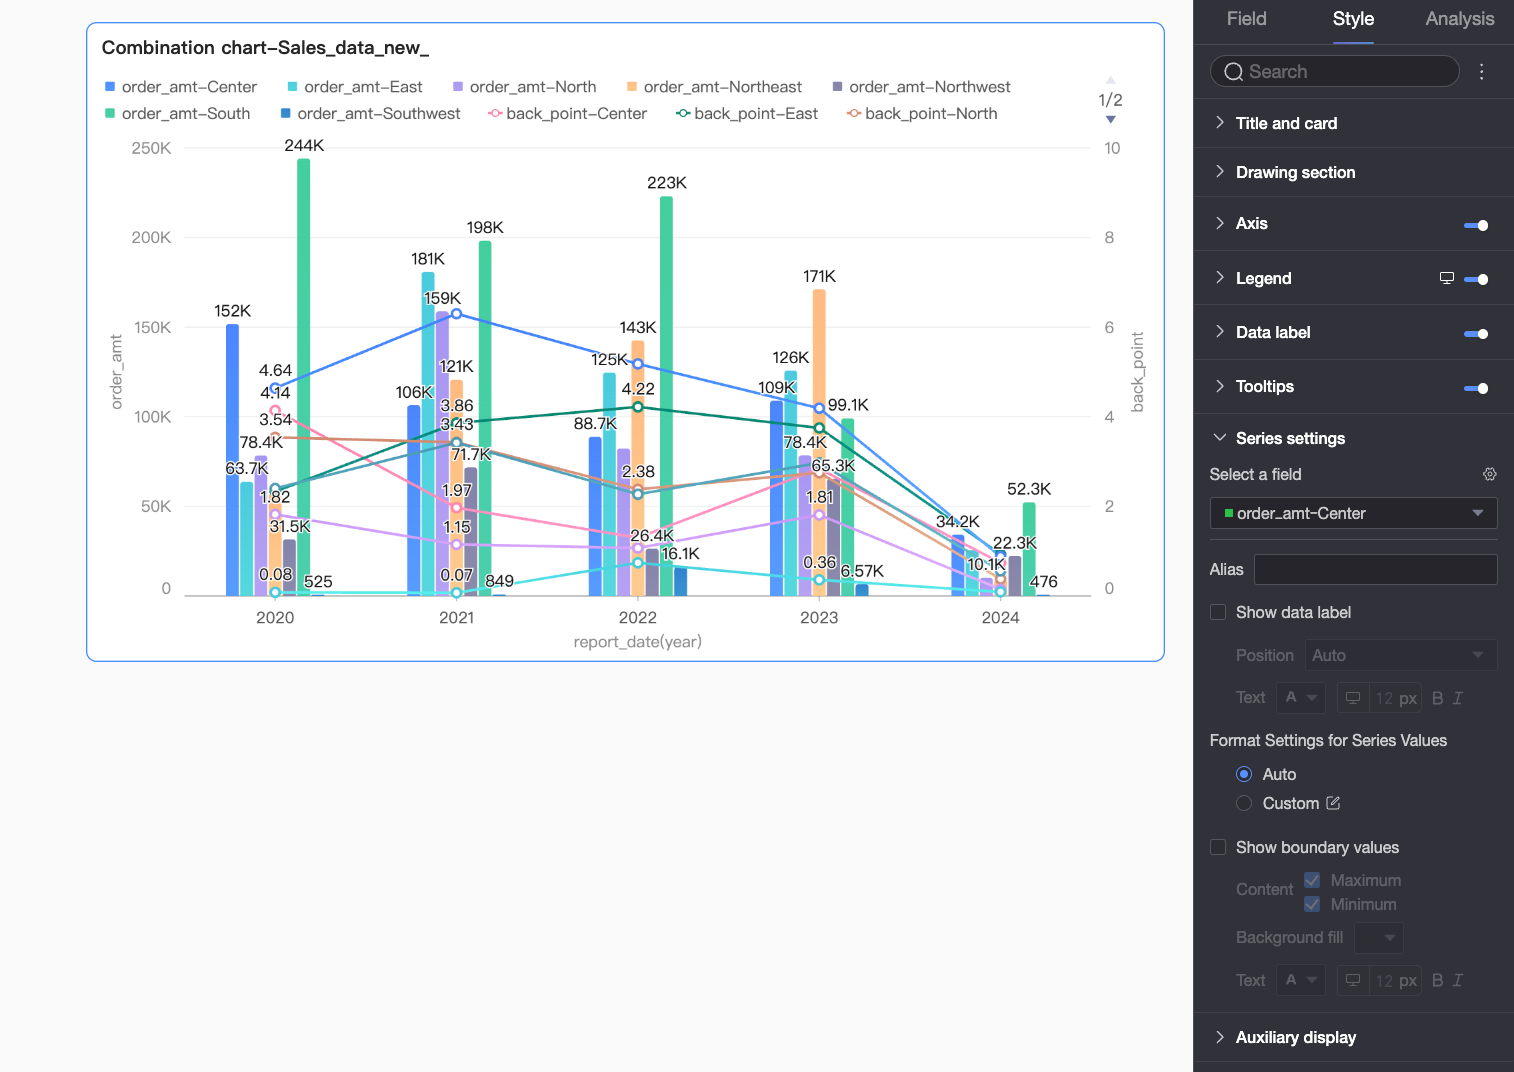Toggle the Maximum content checkbox
1514x1072 pixels.
(x=1312, y=880)
